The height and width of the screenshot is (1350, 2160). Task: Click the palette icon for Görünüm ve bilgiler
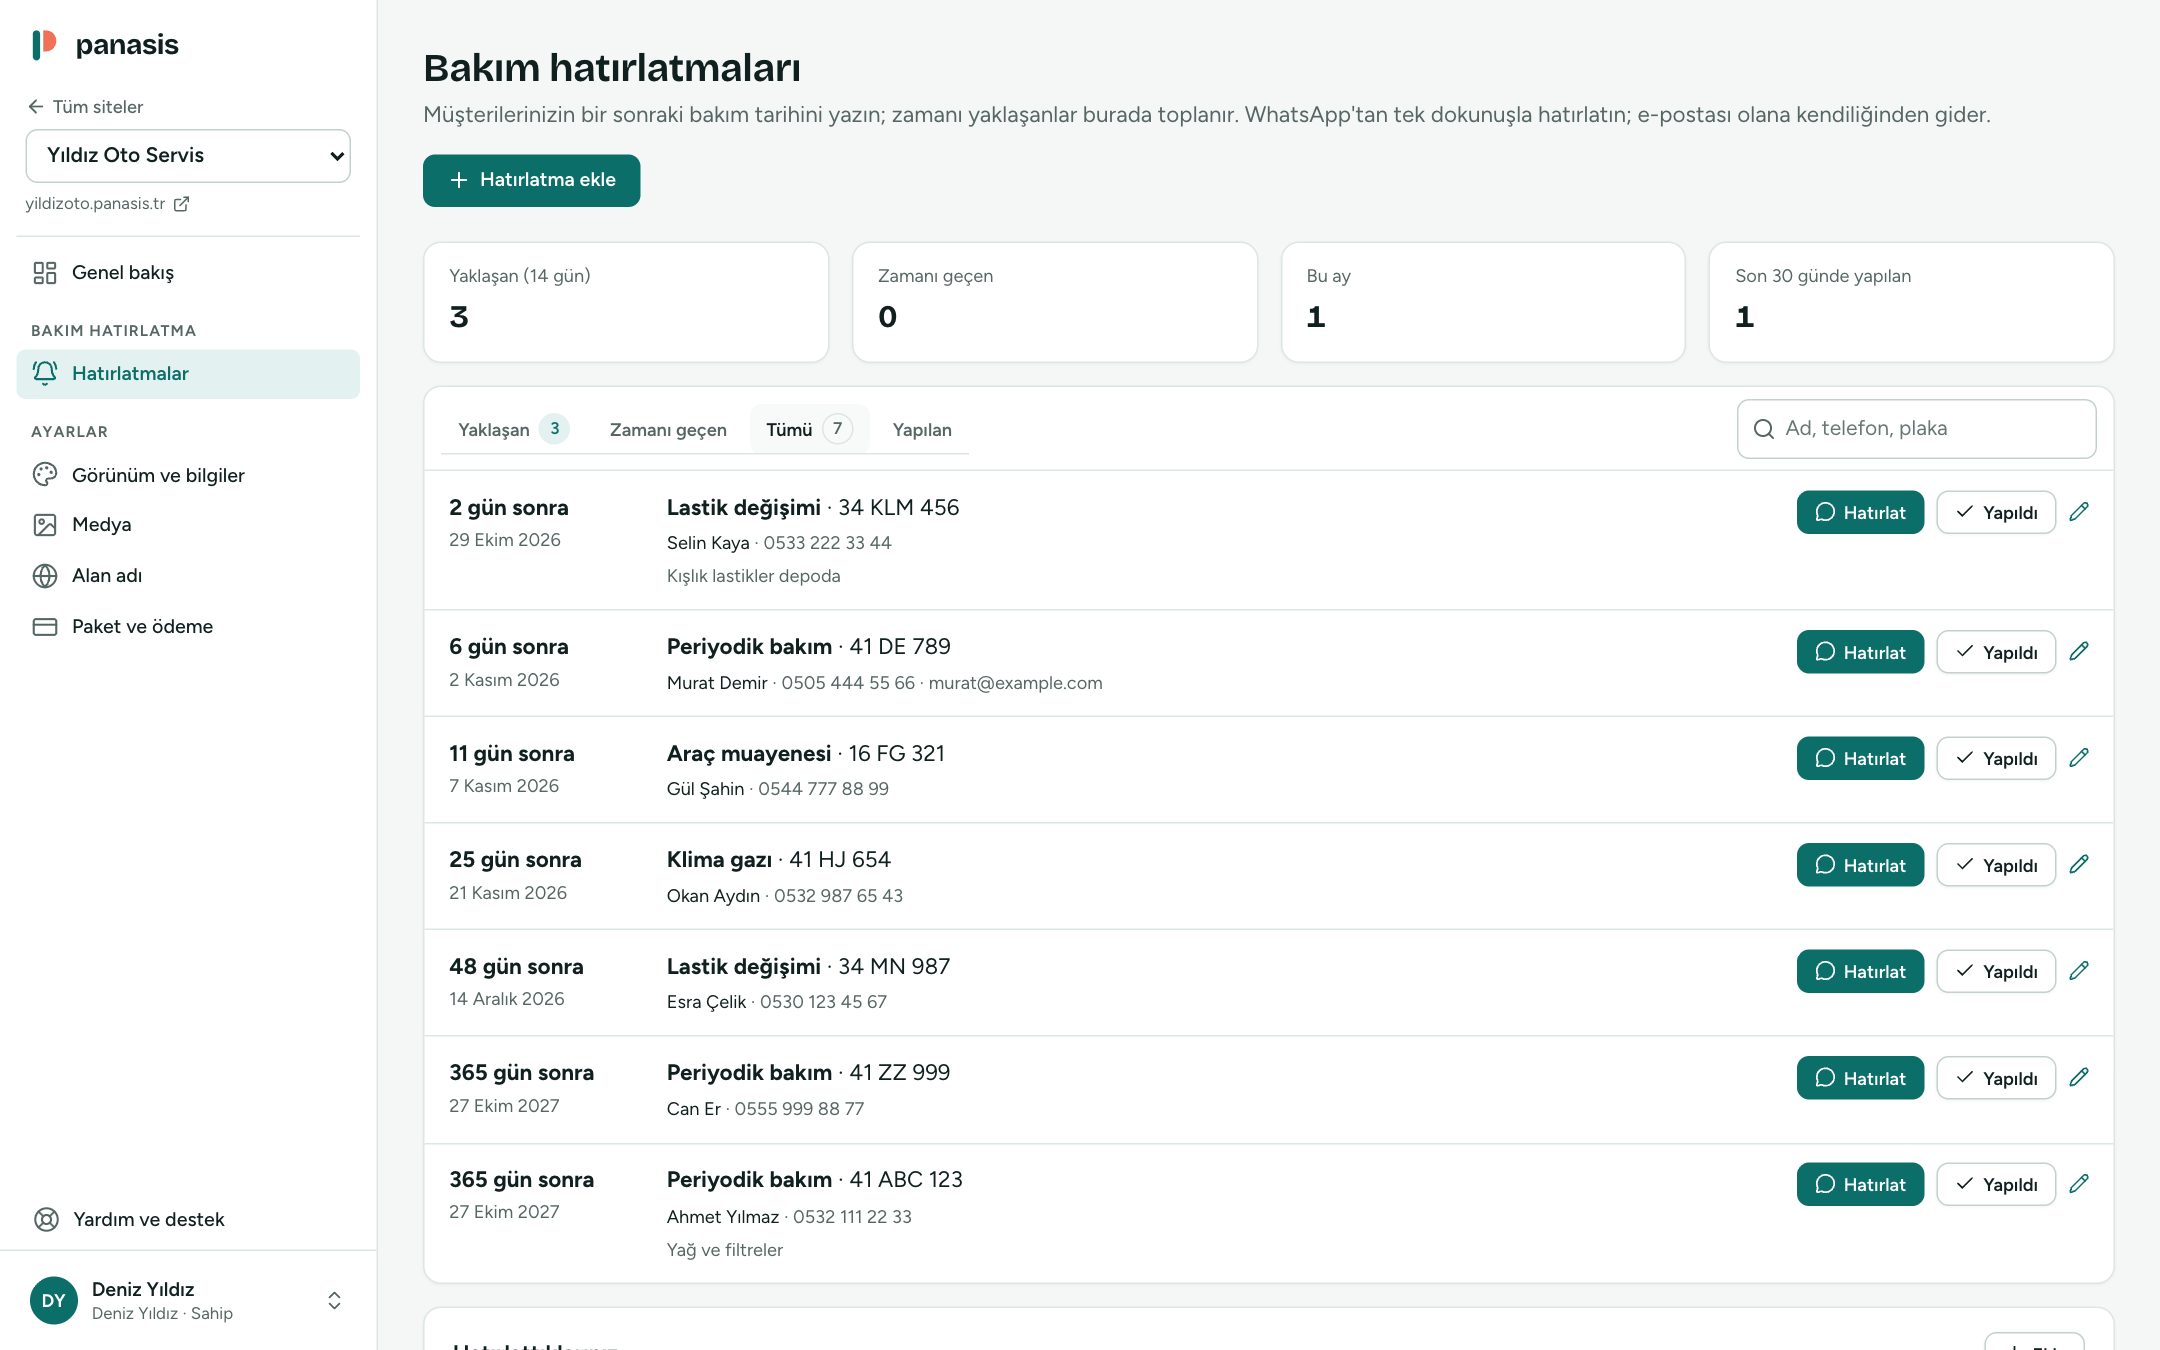pos(45,475)
